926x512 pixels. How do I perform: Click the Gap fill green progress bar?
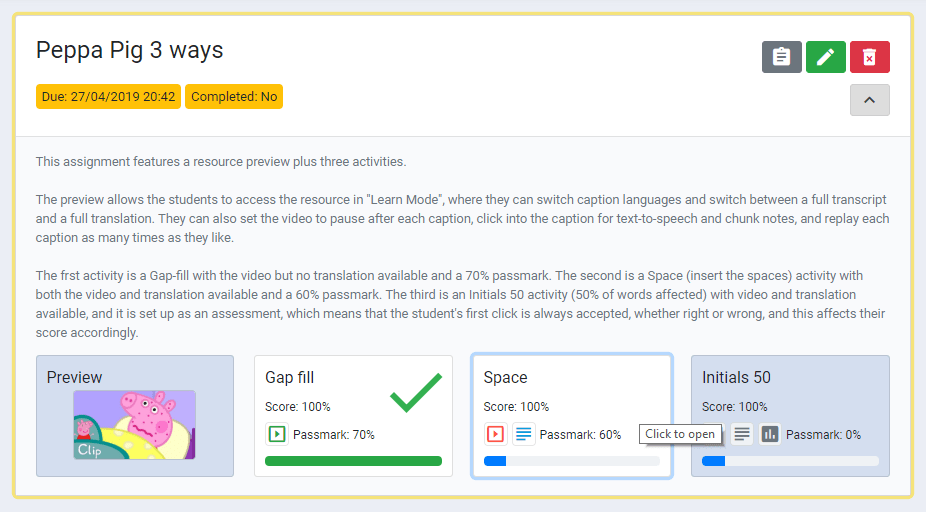[353, 461]
